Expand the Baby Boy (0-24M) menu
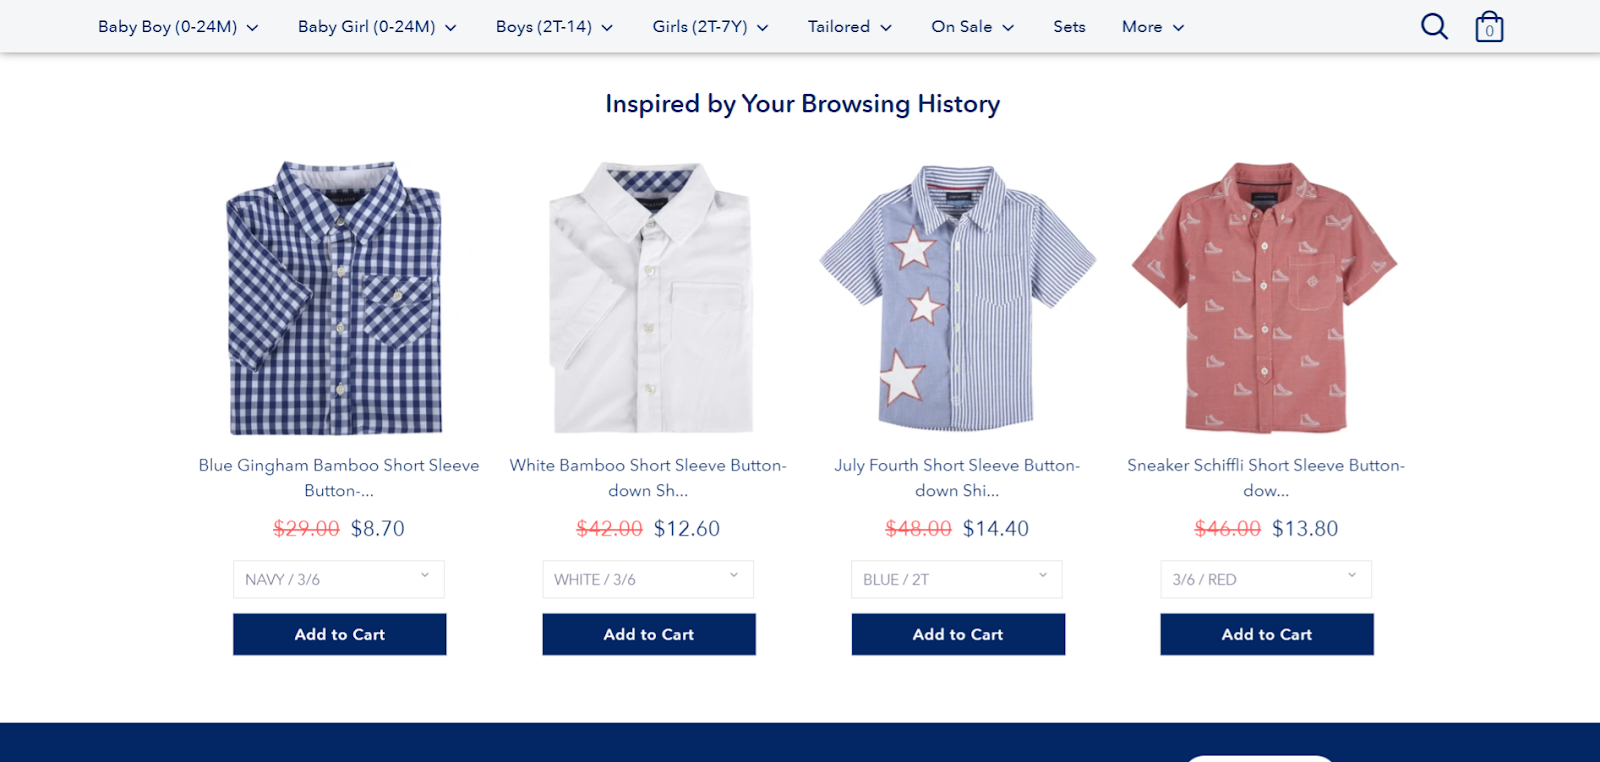 [x=178, y=27]
